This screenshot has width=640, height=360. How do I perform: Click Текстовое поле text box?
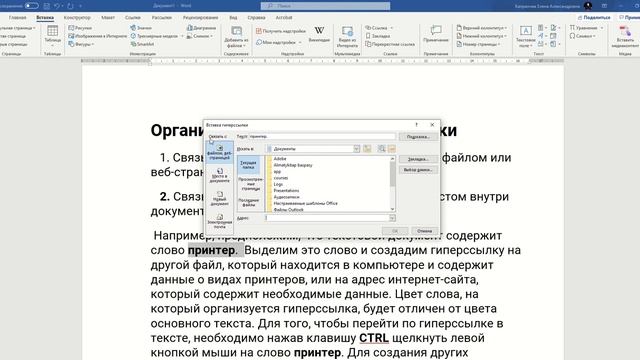(x=525, y=37)
